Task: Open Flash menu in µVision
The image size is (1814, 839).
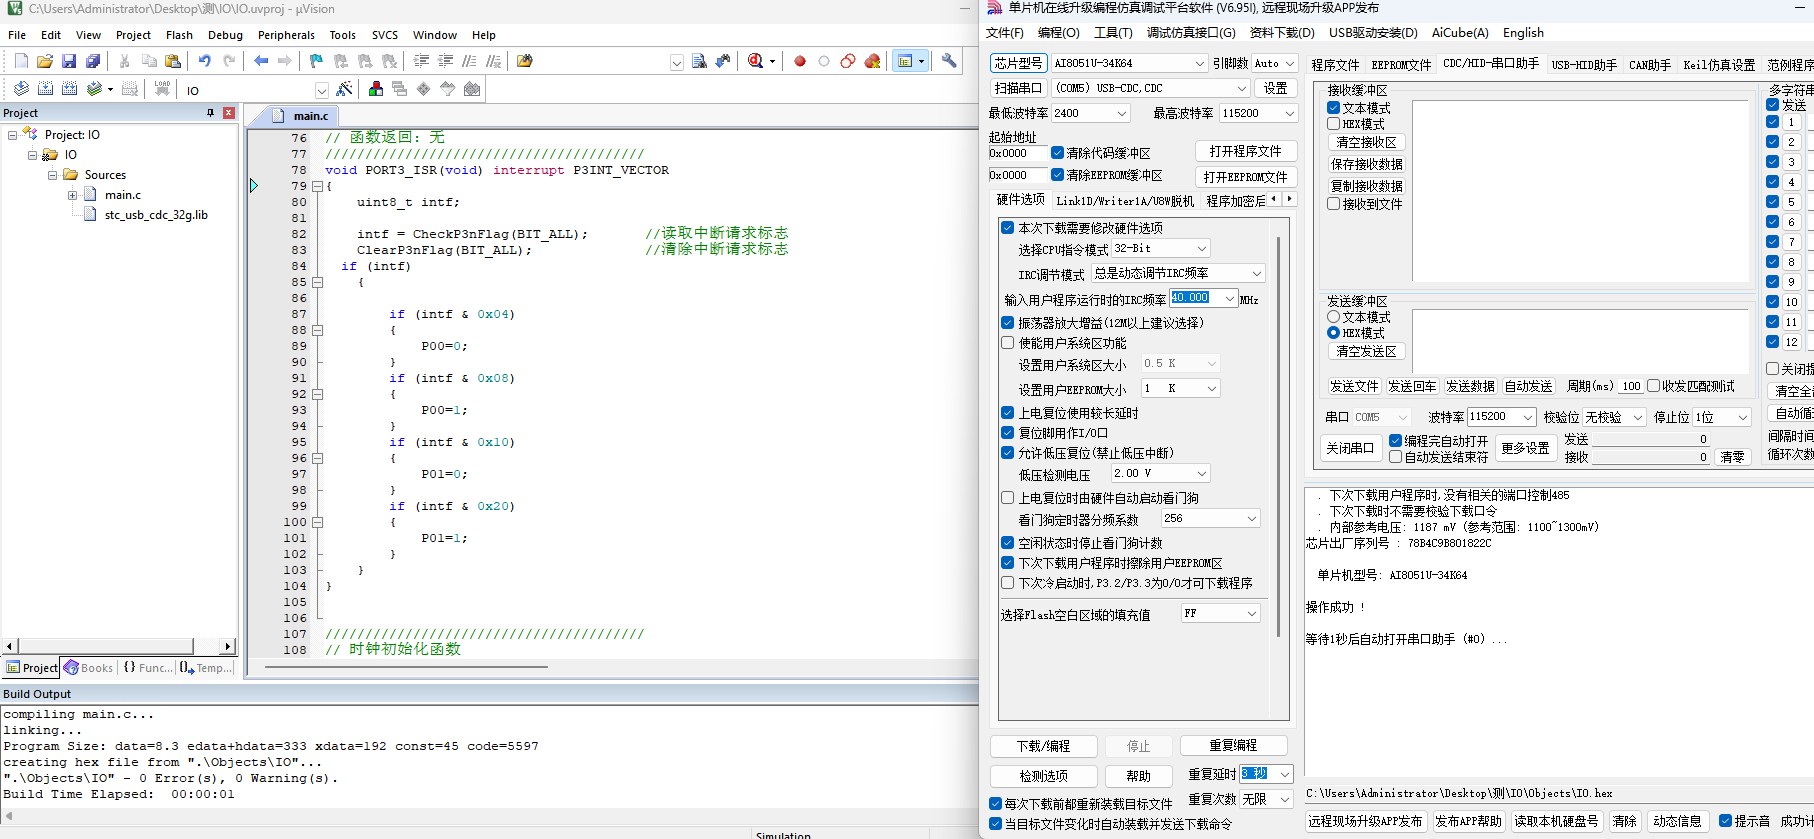Action: coord(179,35)
